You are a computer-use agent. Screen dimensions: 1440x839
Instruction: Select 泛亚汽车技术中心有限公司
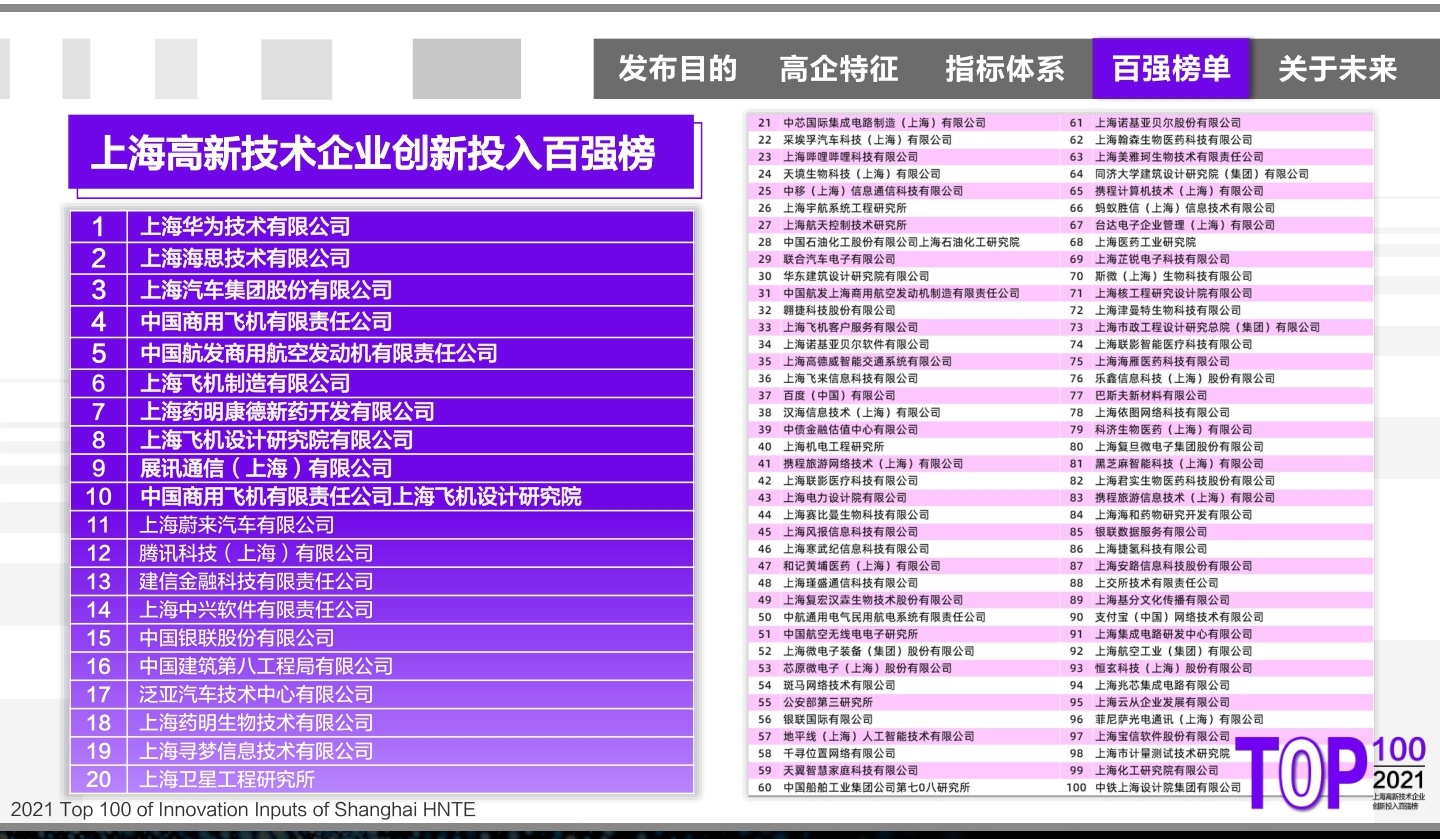coord(382,694)
